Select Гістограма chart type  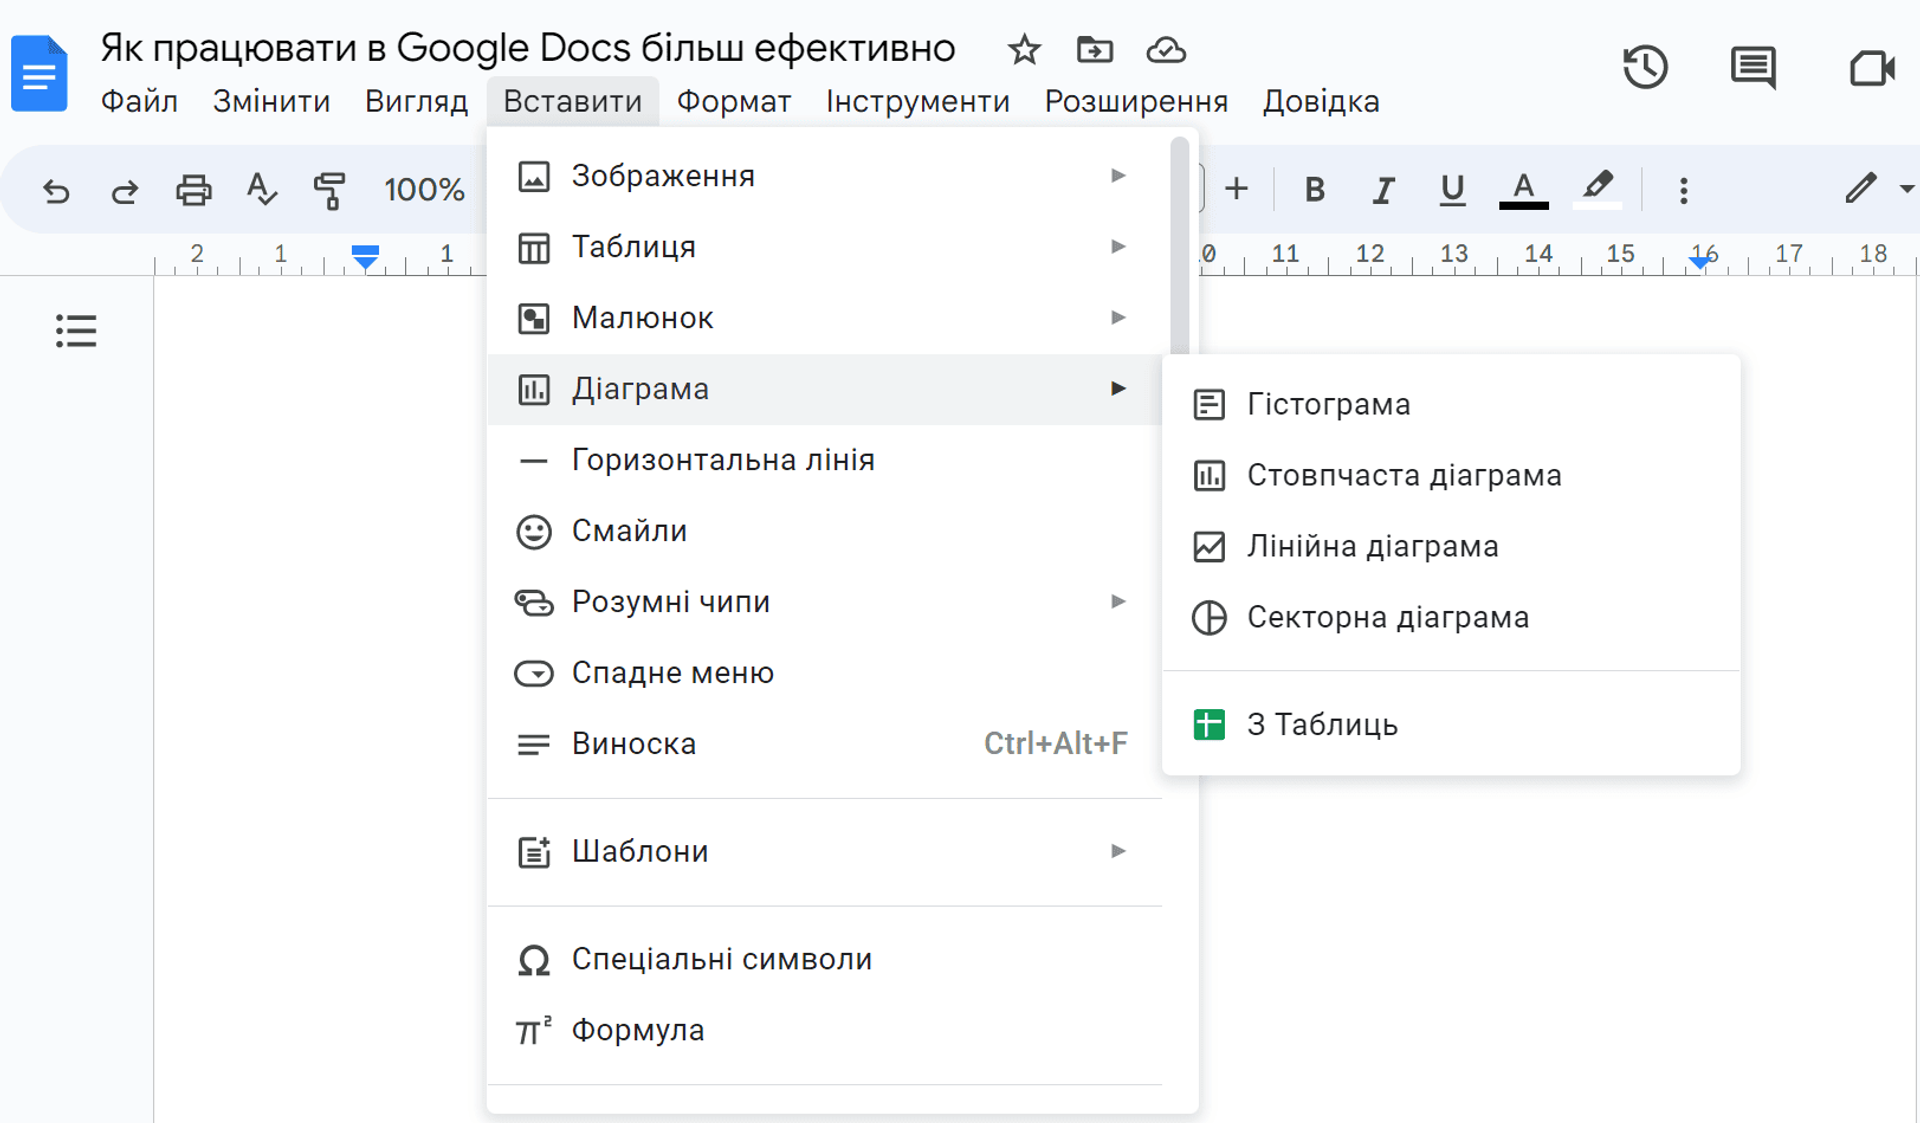coord(1451,404)
